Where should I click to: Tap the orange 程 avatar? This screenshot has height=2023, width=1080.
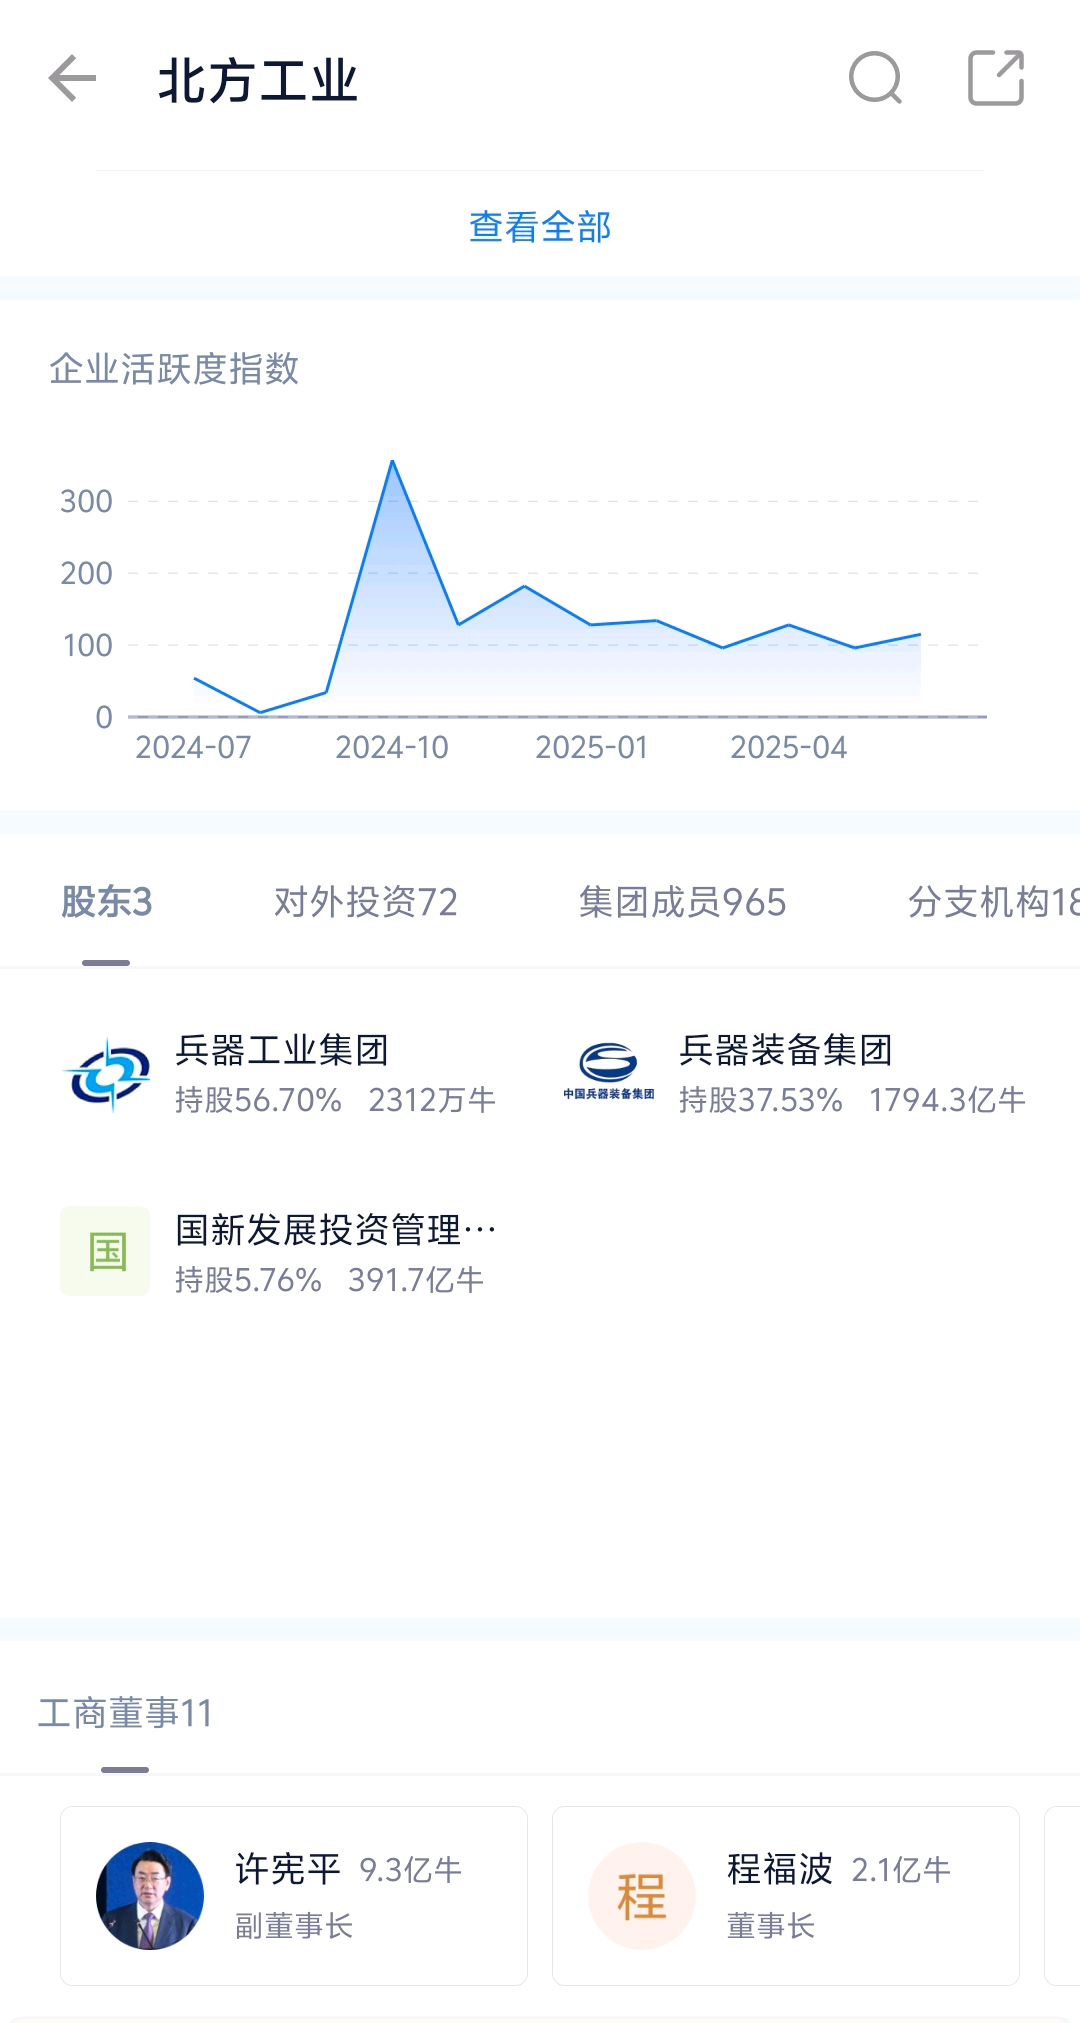click(x=642, y=1895)
